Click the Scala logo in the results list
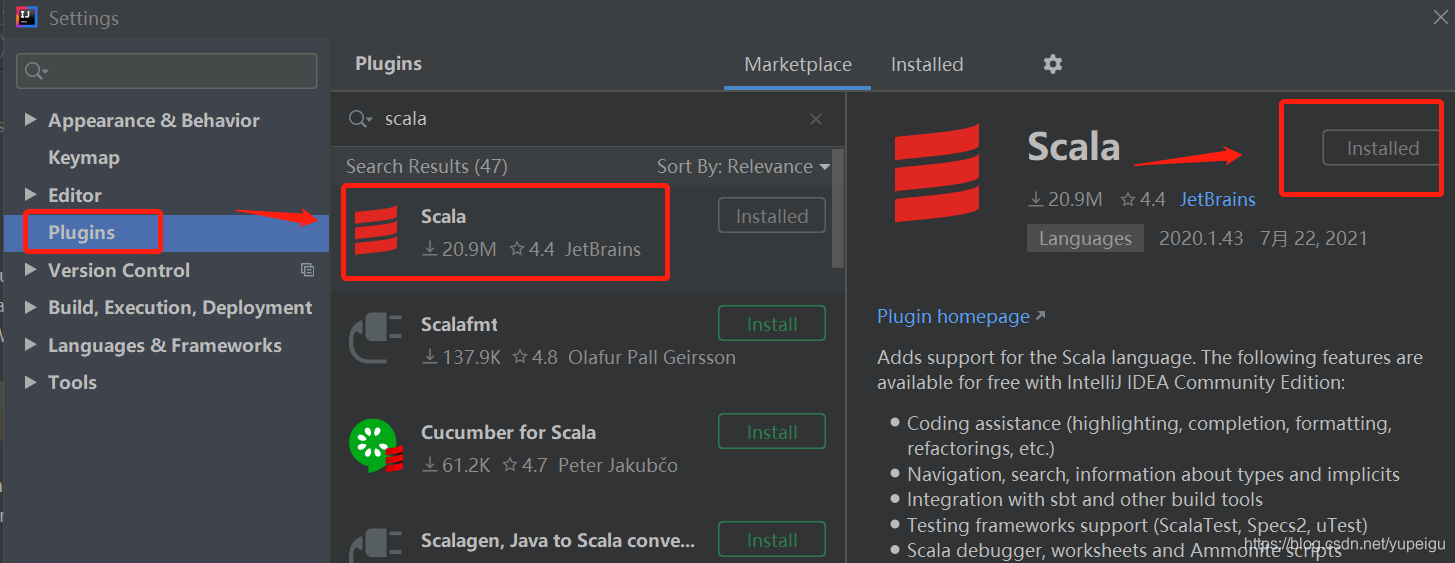The image size is (1455, 563). coord(376,231)
